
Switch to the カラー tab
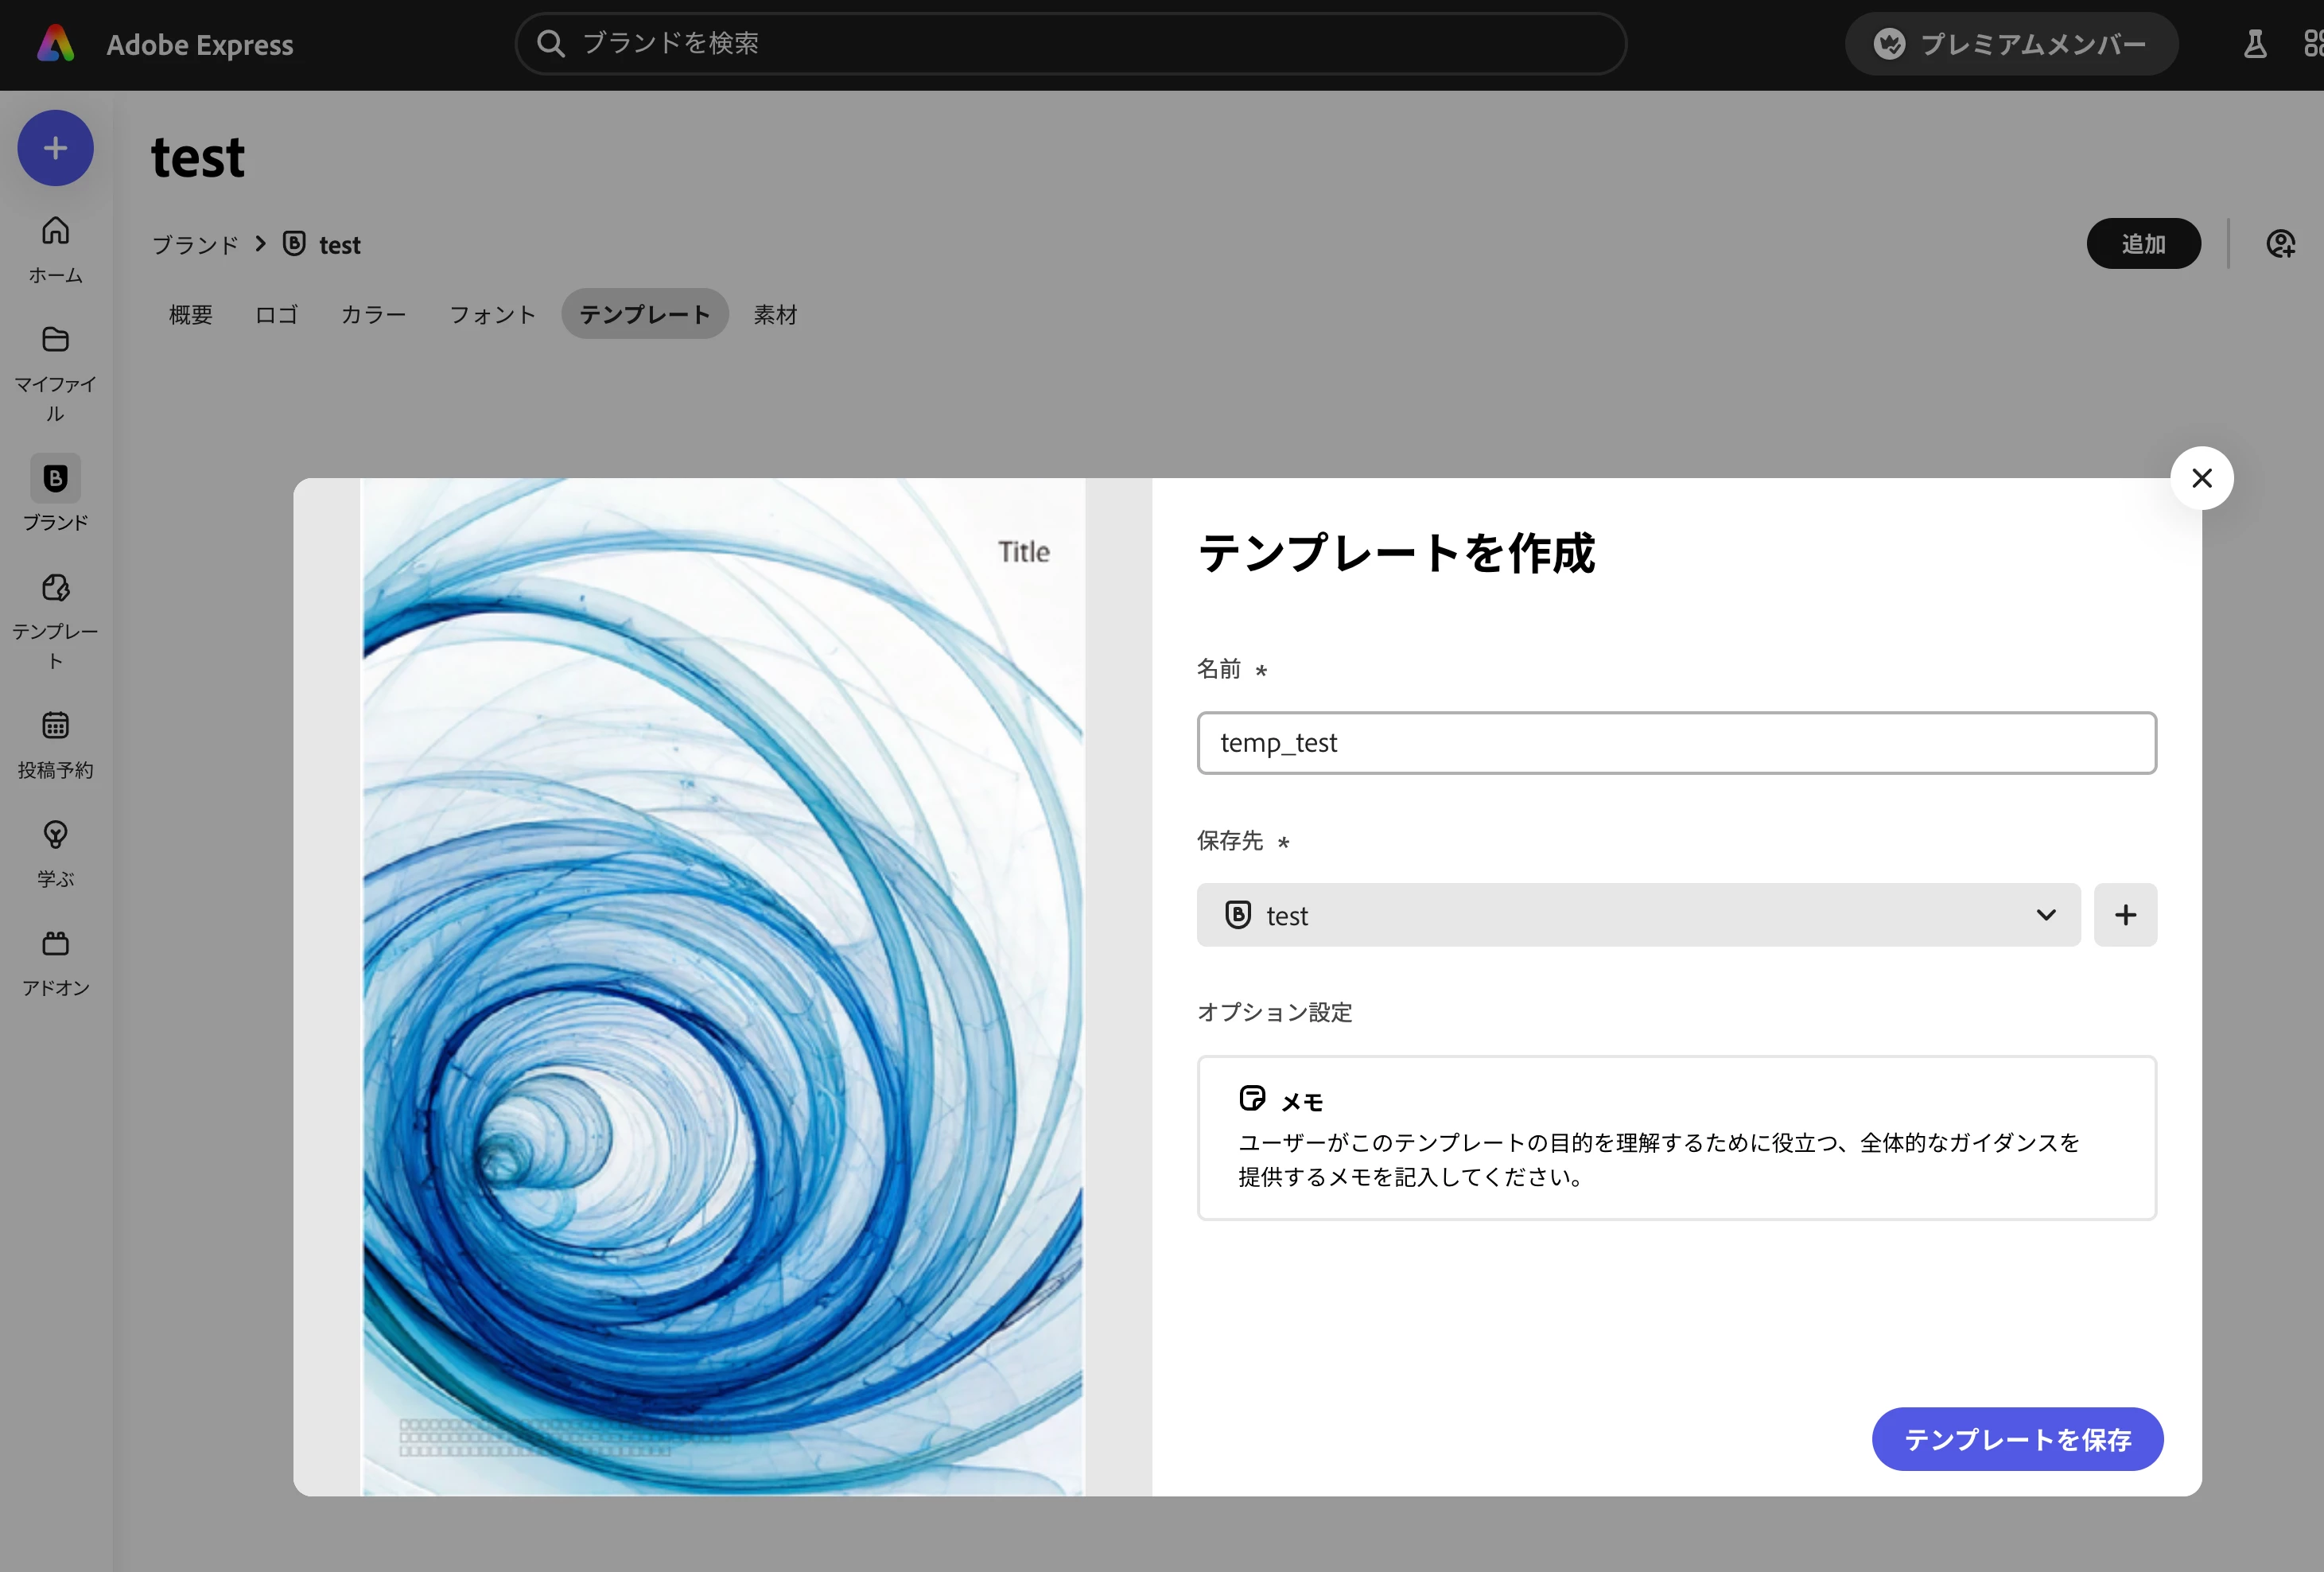pos(373,315)
